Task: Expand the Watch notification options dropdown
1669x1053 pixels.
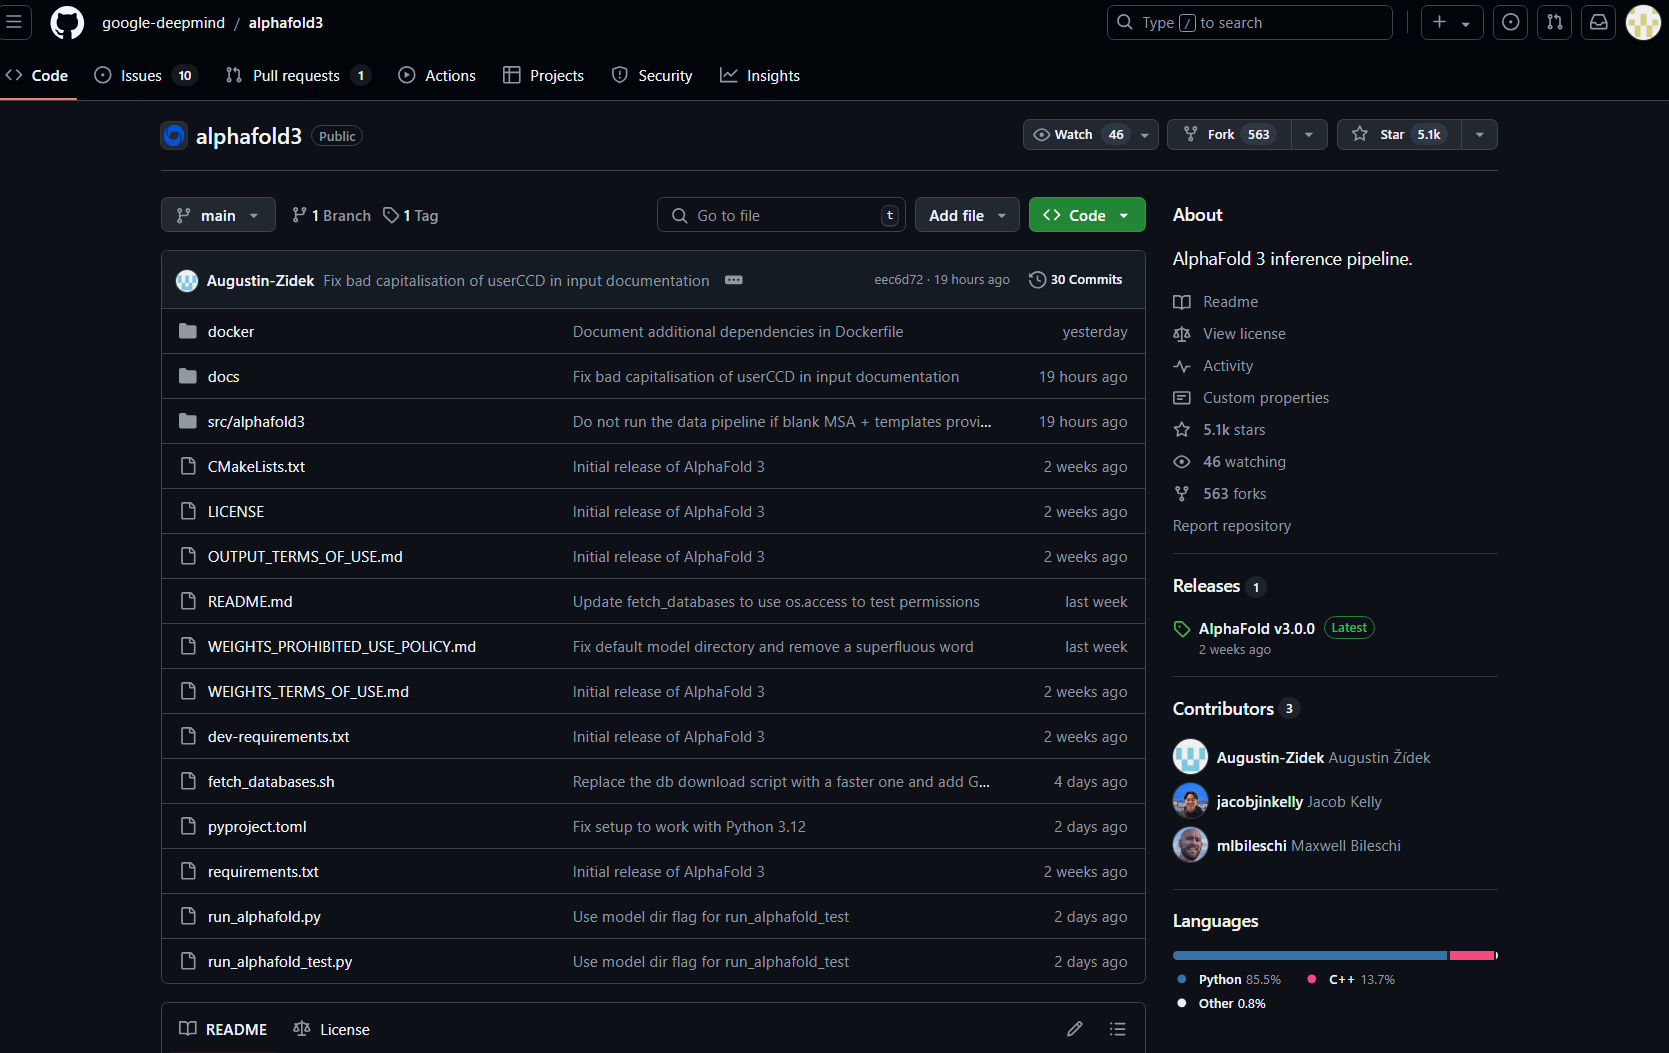Action: [1145, 135]
